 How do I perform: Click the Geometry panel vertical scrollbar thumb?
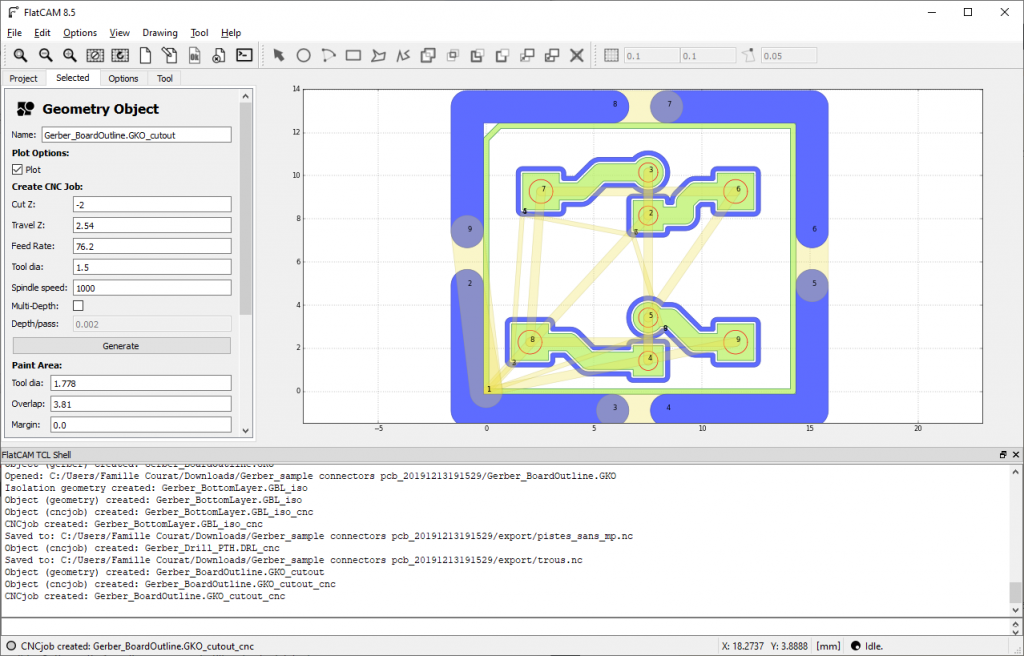click(246, 209)
